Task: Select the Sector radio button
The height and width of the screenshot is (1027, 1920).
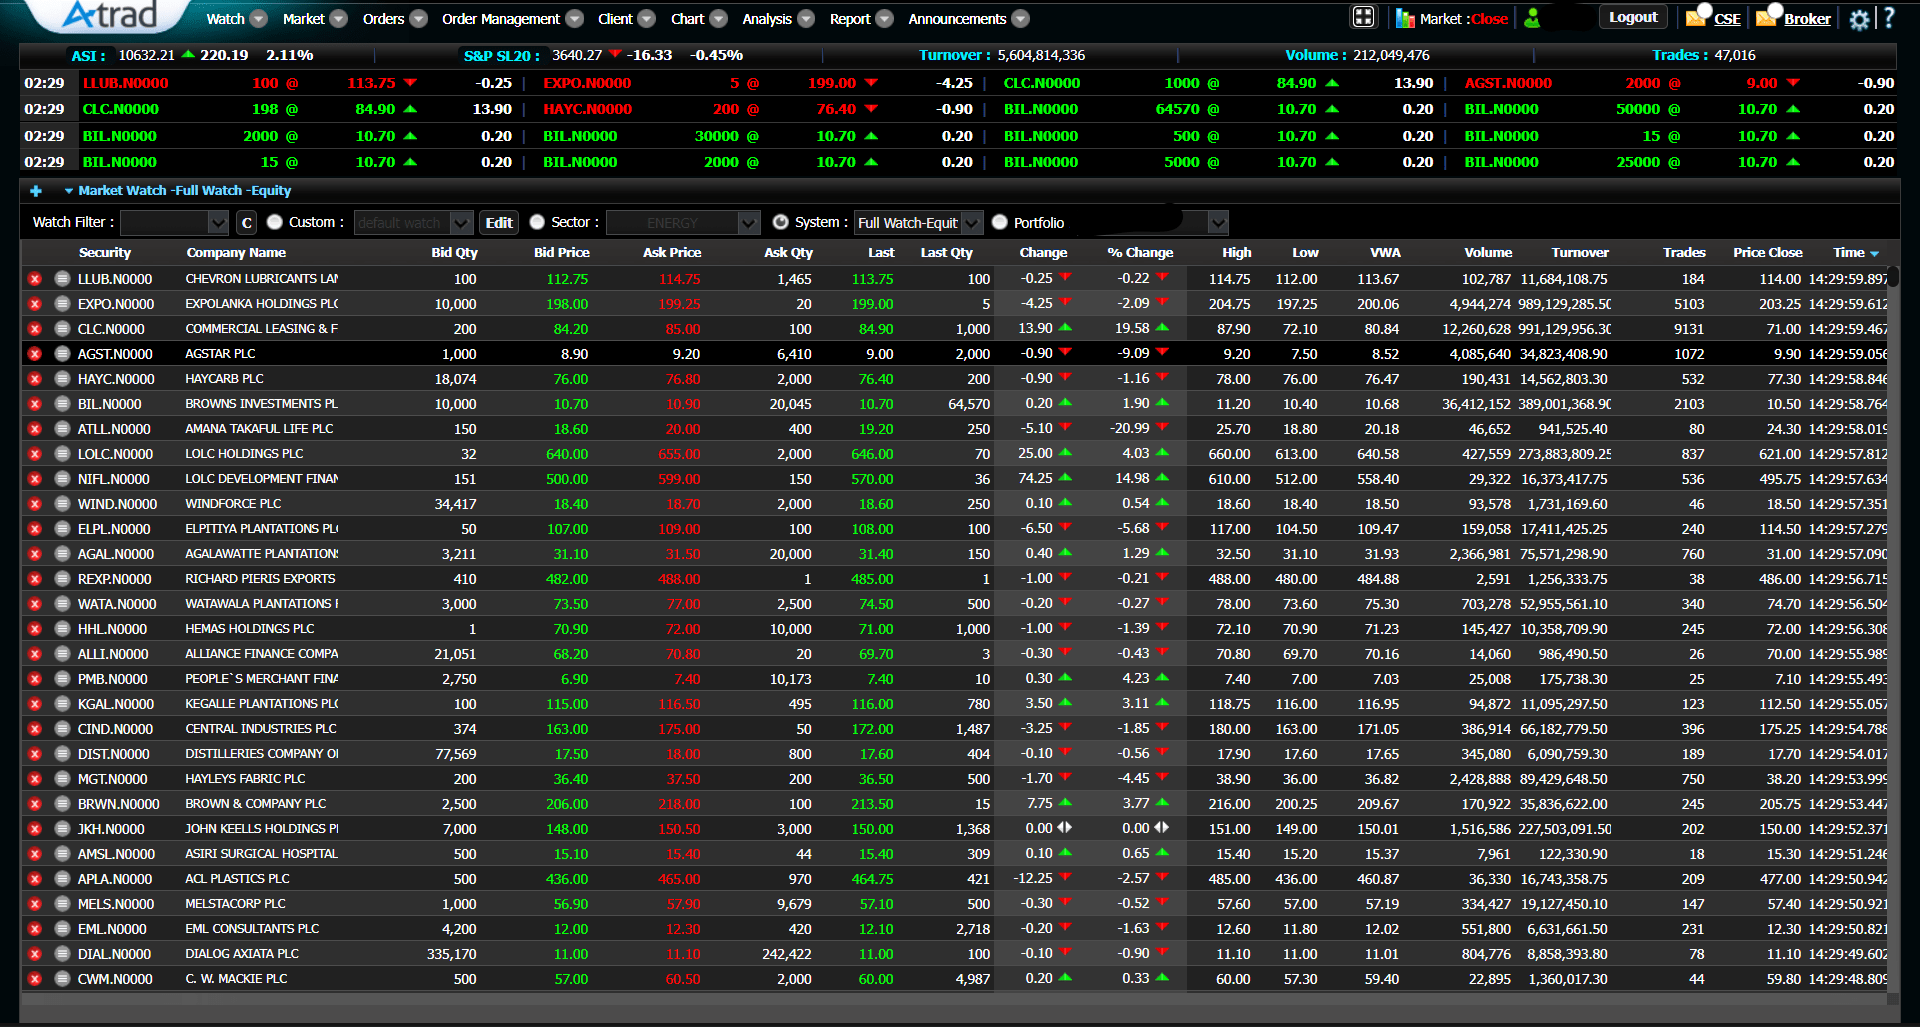Action: click(537, 222)
